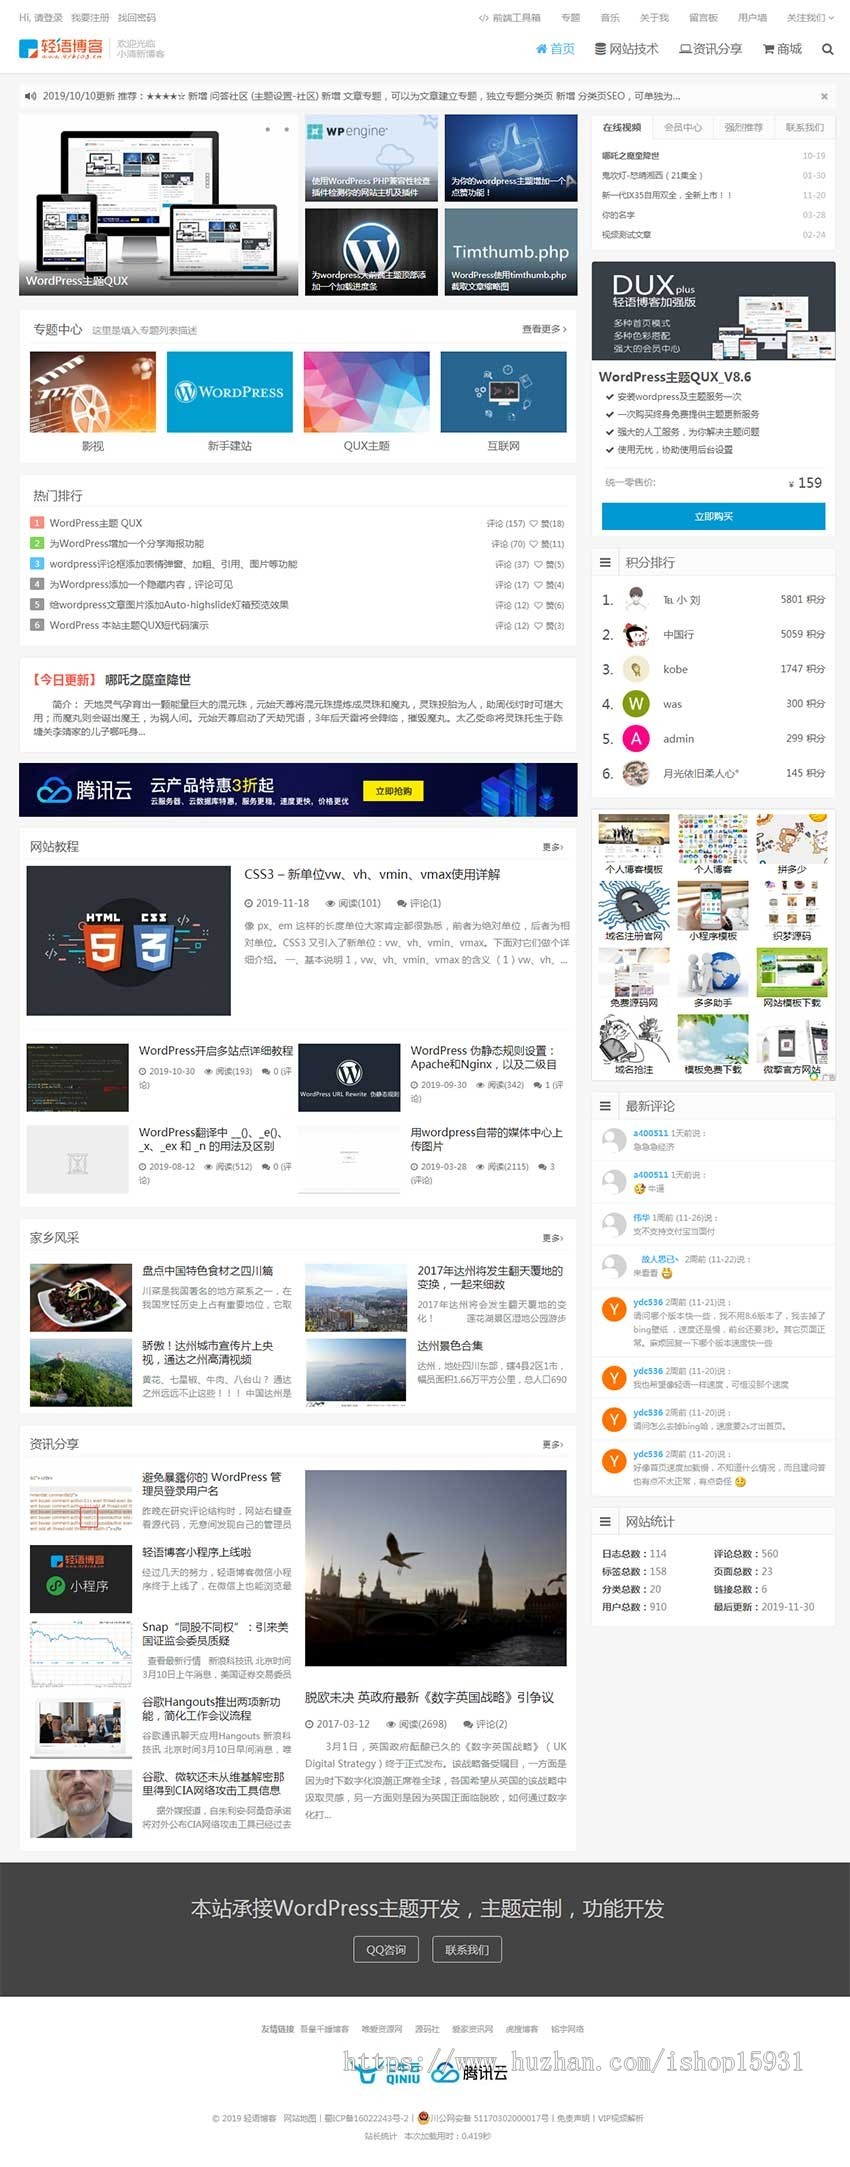Open the WP engine article thumbnail

click(371, 158)
